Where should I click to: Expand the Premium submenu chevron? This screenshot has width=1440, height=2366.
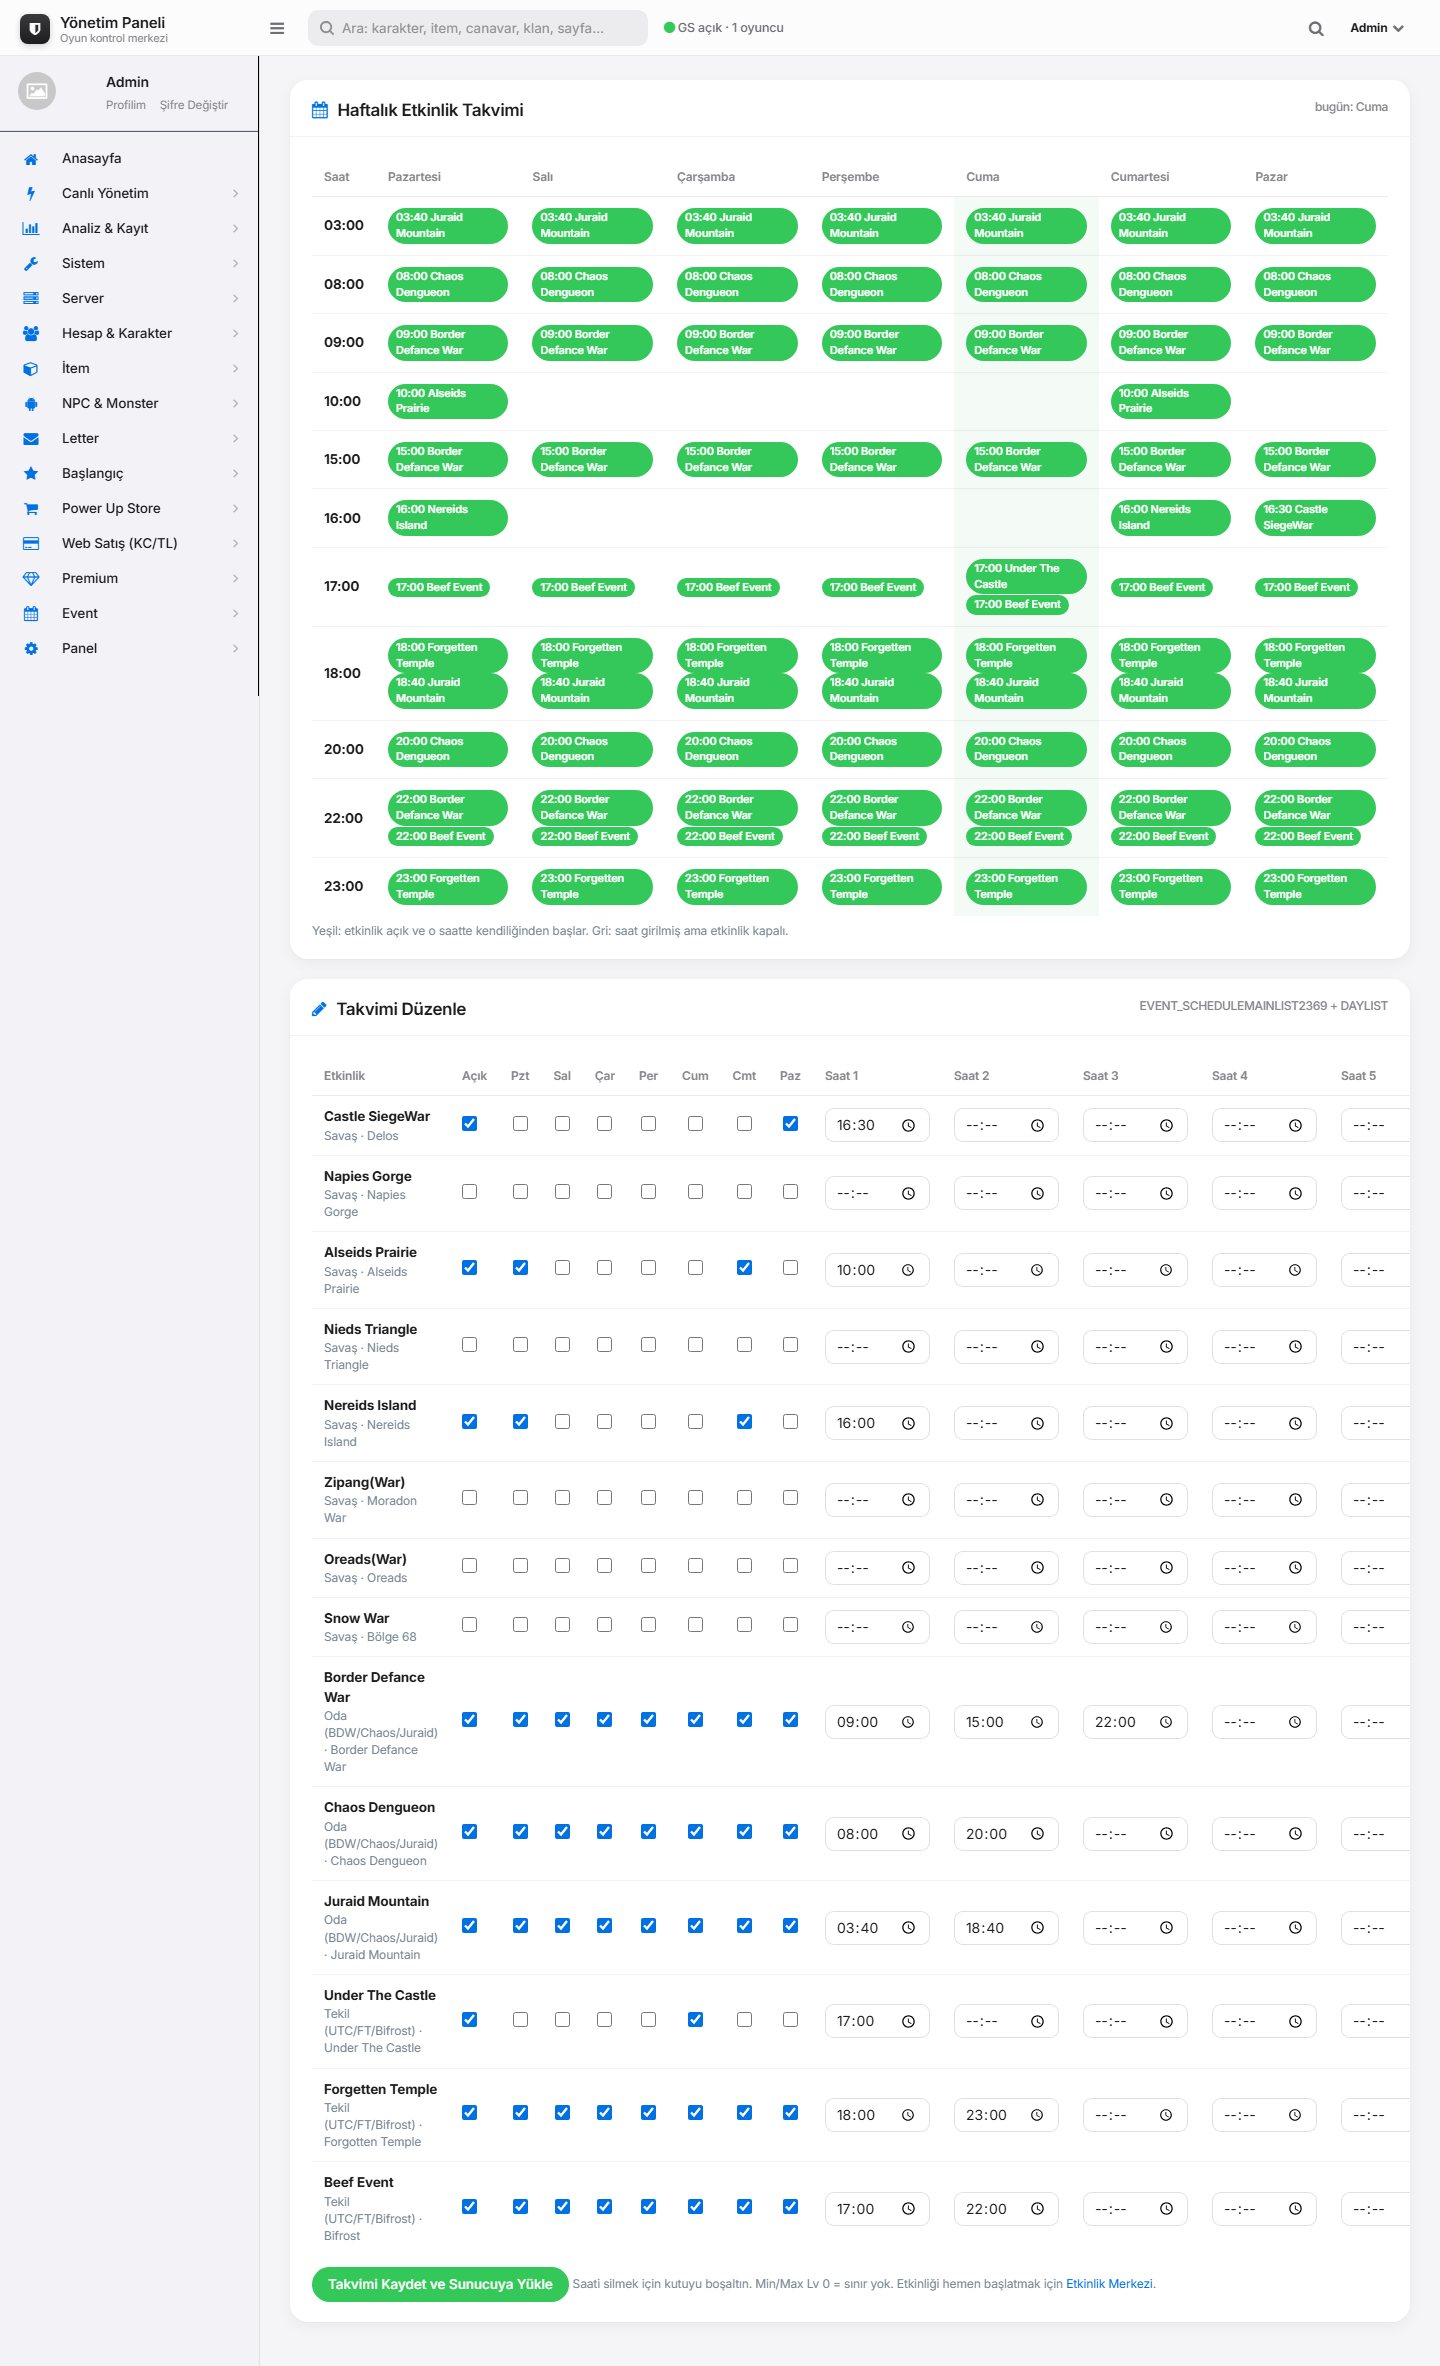(235, 579)
